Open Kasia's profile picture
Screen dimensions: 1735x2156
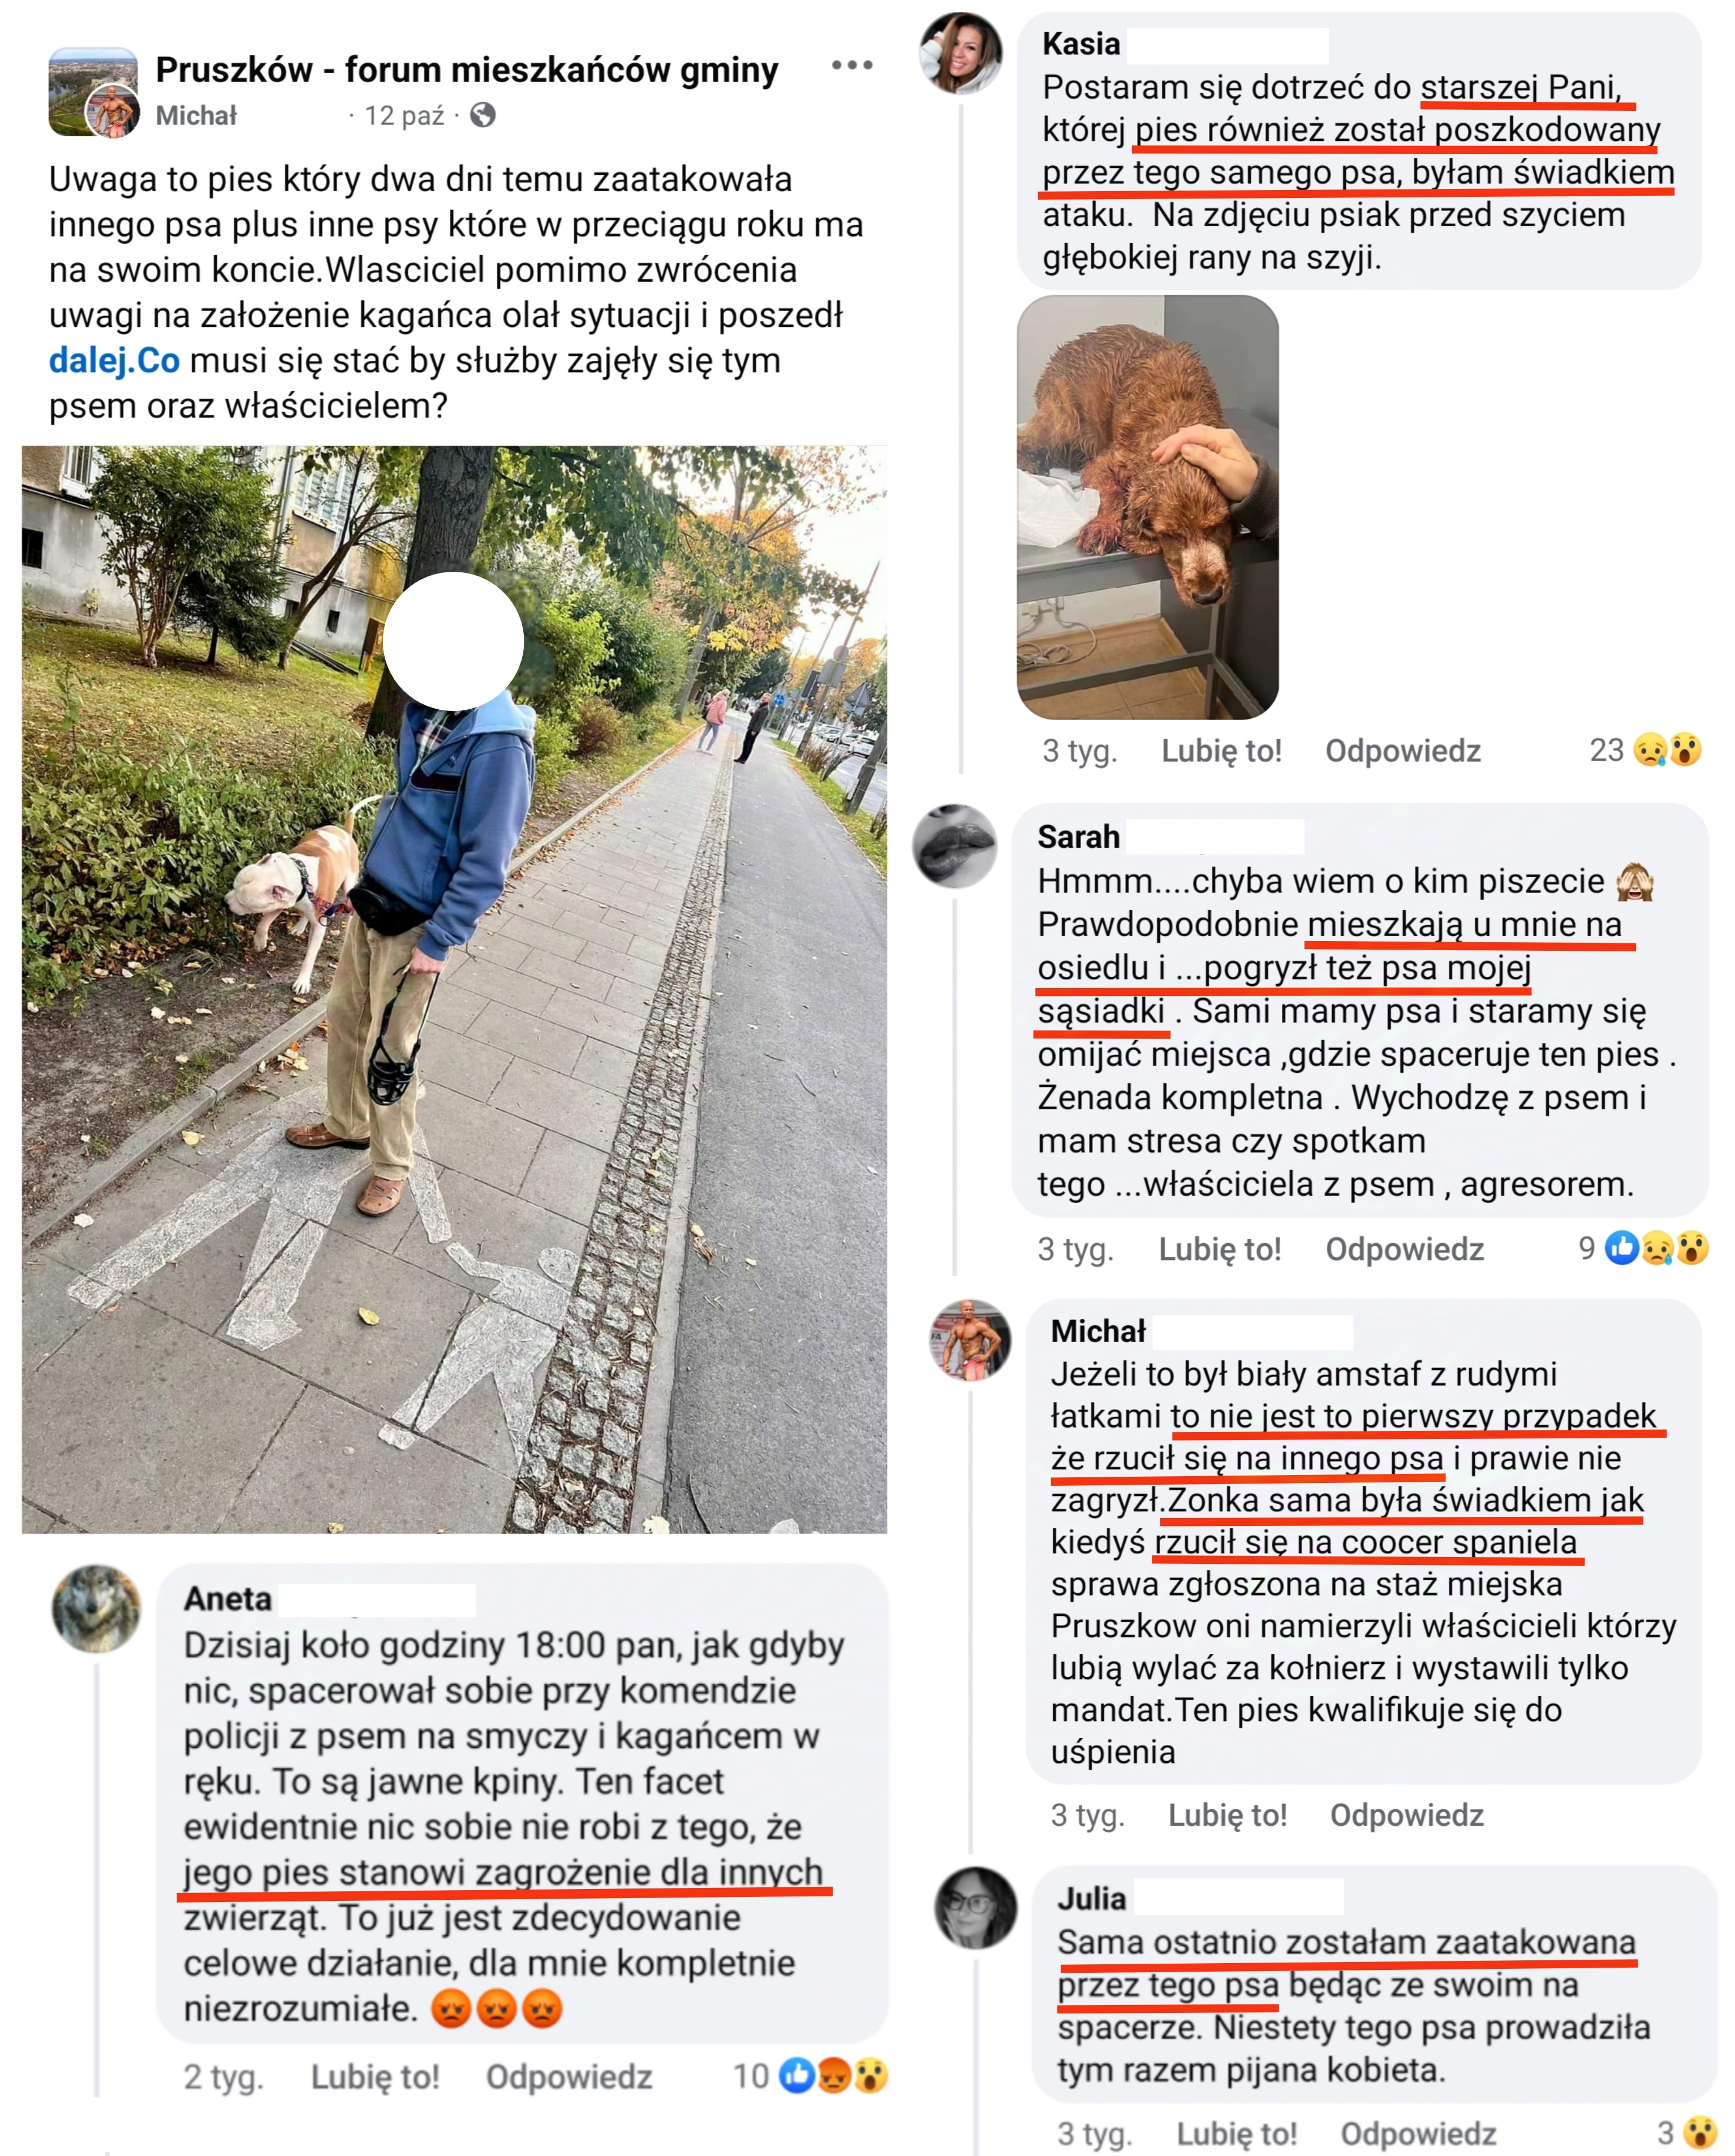[x=961, y=53]
